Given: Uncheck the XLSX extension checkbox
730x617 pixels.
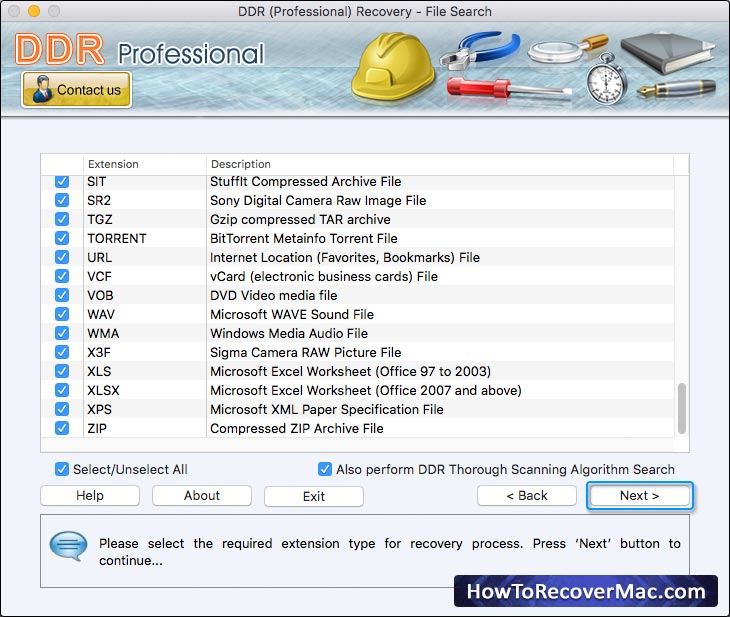Looking at the screenshot, I should (62, 390).
